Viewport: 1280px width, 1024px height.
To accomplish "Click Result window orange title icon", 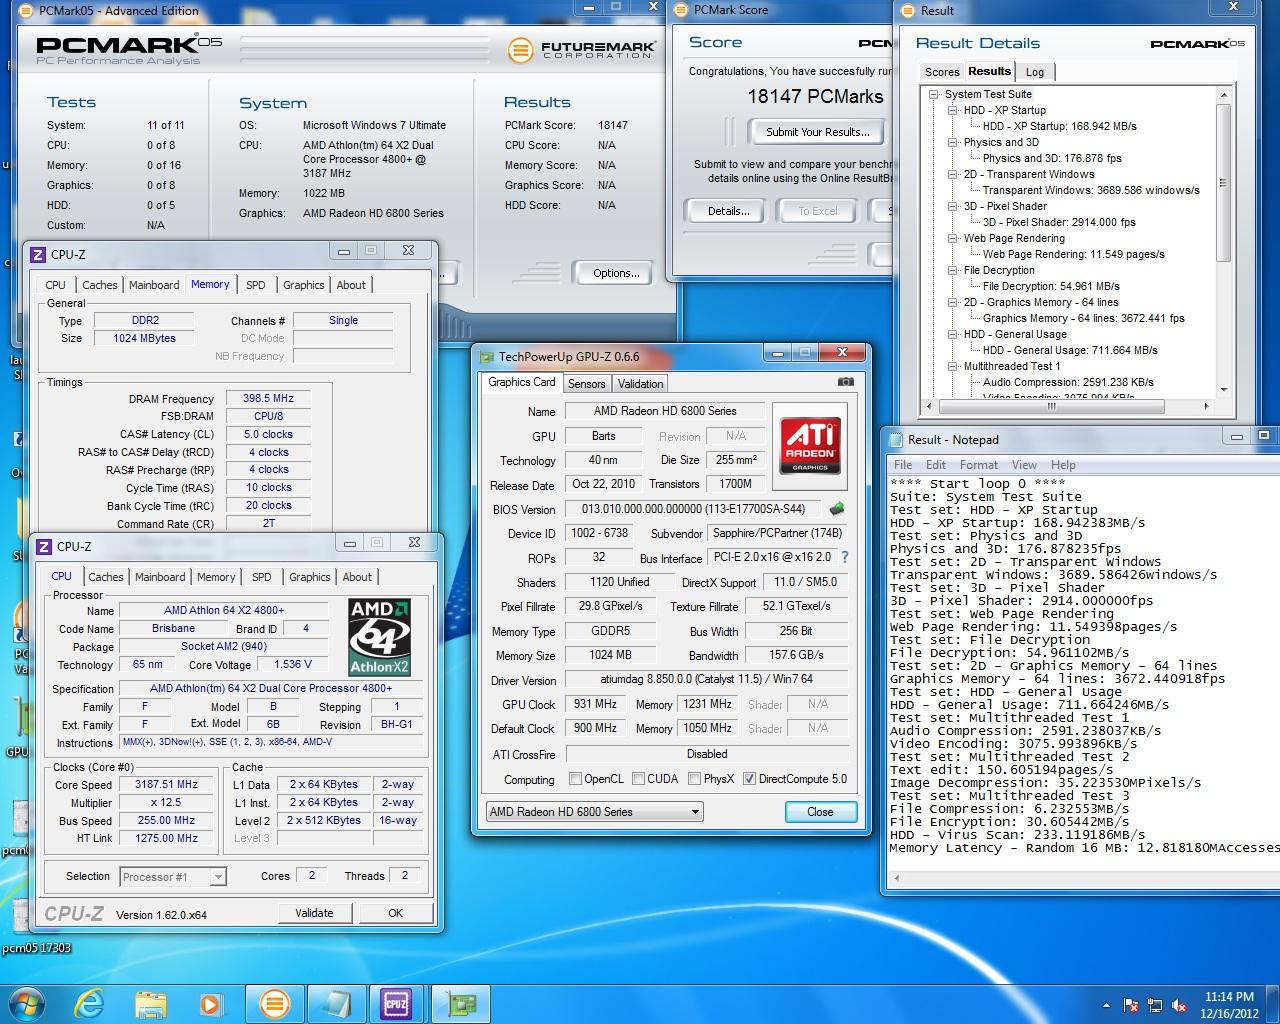I will [907, 10].
